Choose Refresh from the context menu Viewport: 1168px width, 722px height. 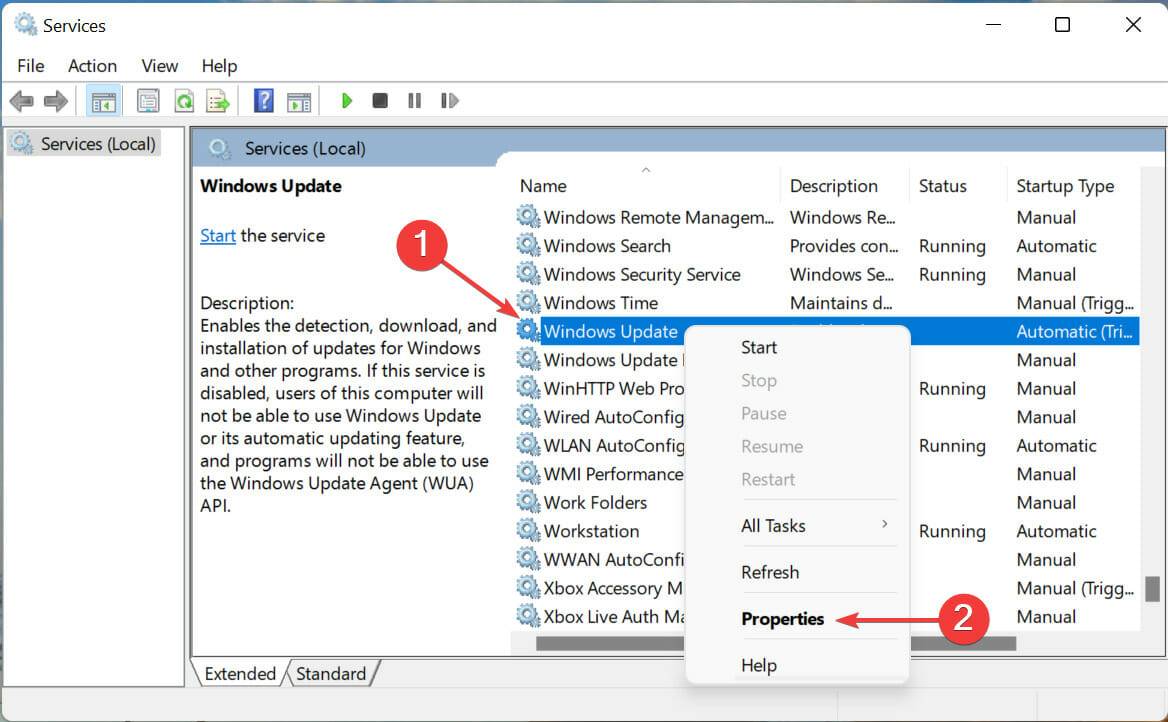click(x=769, y=571)
